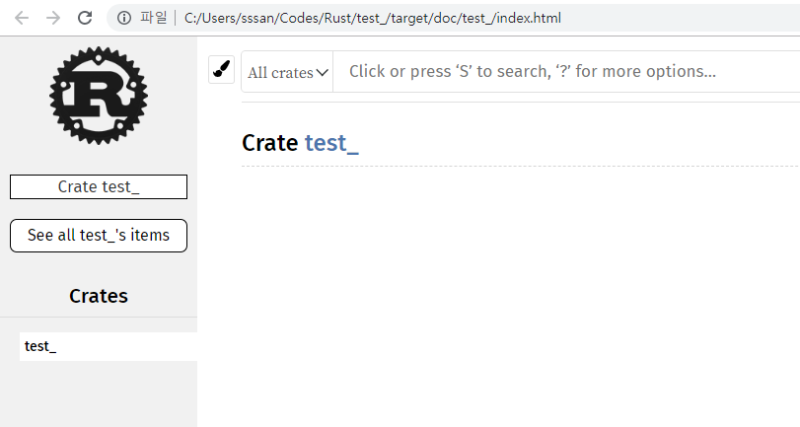Select test_ in the Crates list
Image resolution: width=800 pixels, height=427 pixels.
pos(41,346)
